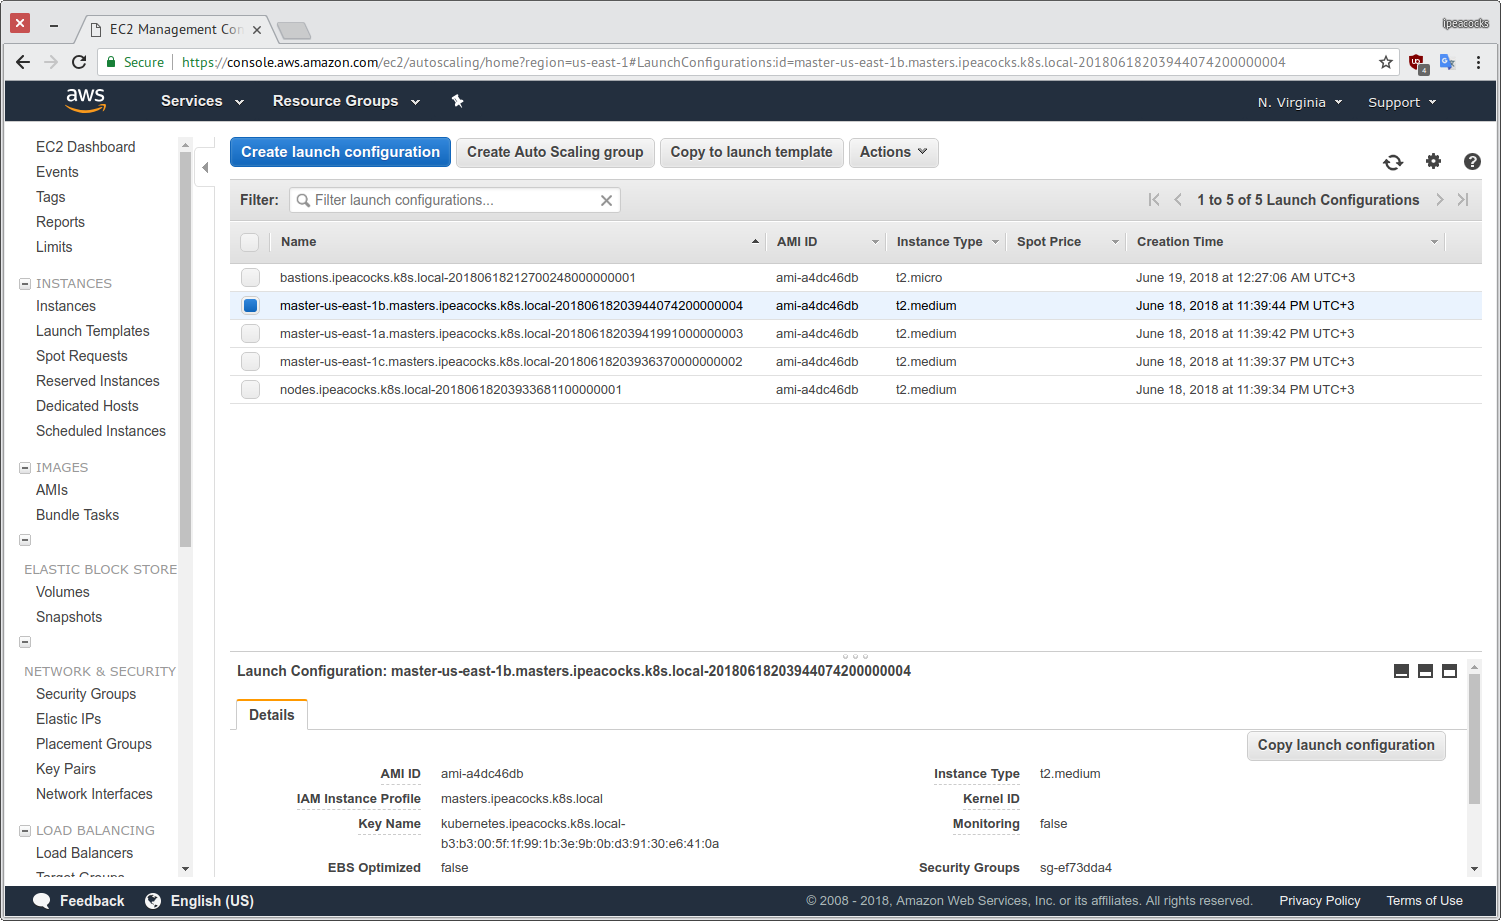Maximize the details pane using third layout icon
1501x921 pixels.
(x=1449, y=671)
